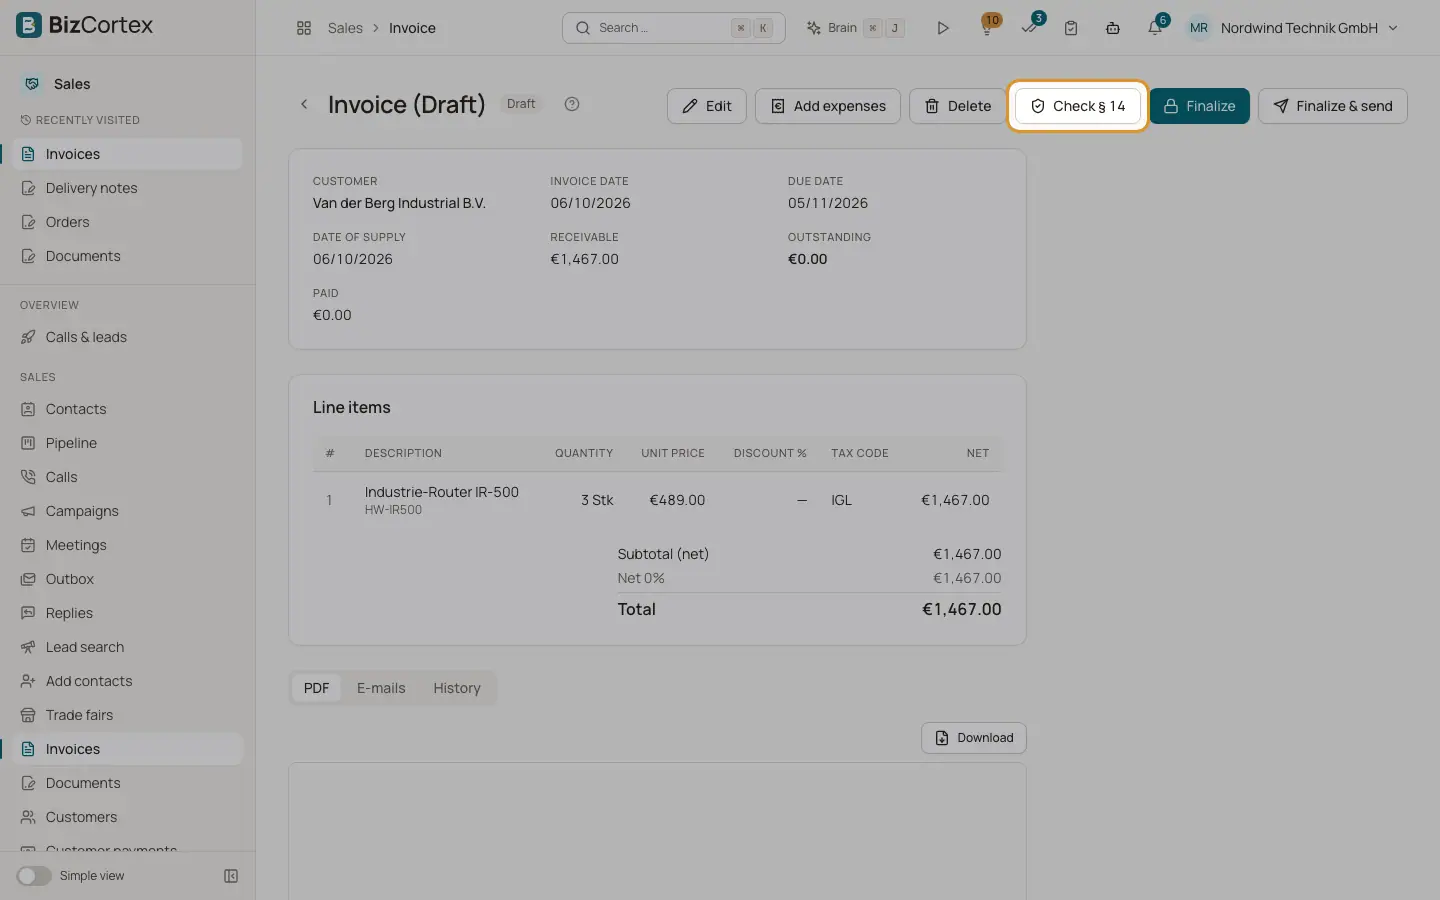The image size is (1440, 900).
Task: Open the lightbulb tips icon with badge 10
Action: [x=987, y=28]
